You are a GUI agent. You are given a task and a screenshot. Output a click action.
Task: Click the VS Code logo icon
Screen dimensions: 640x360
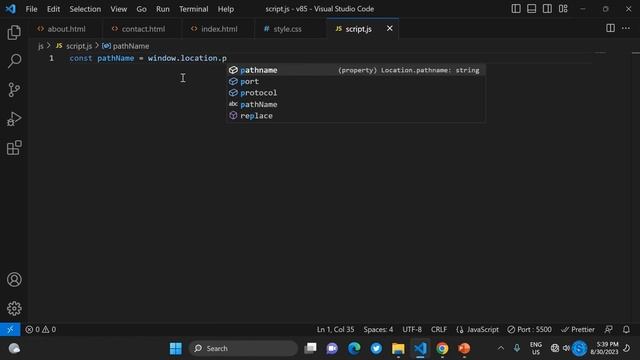coord(11,9)
